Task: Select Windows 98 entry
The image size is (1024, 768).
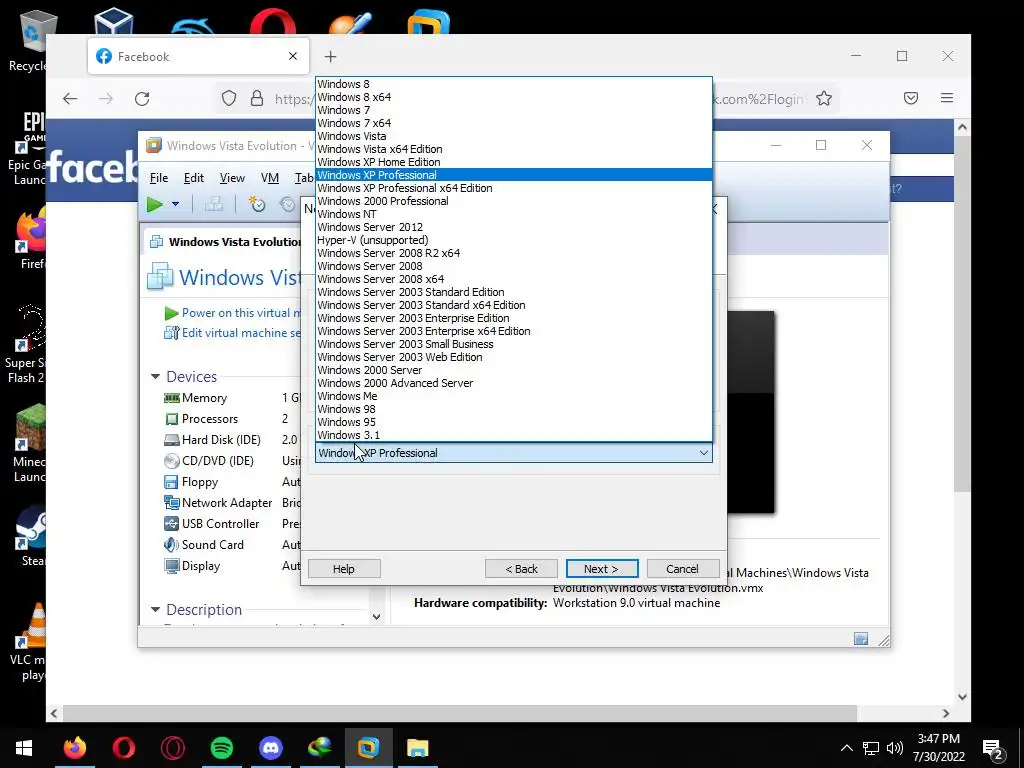Action: [513, 409]
